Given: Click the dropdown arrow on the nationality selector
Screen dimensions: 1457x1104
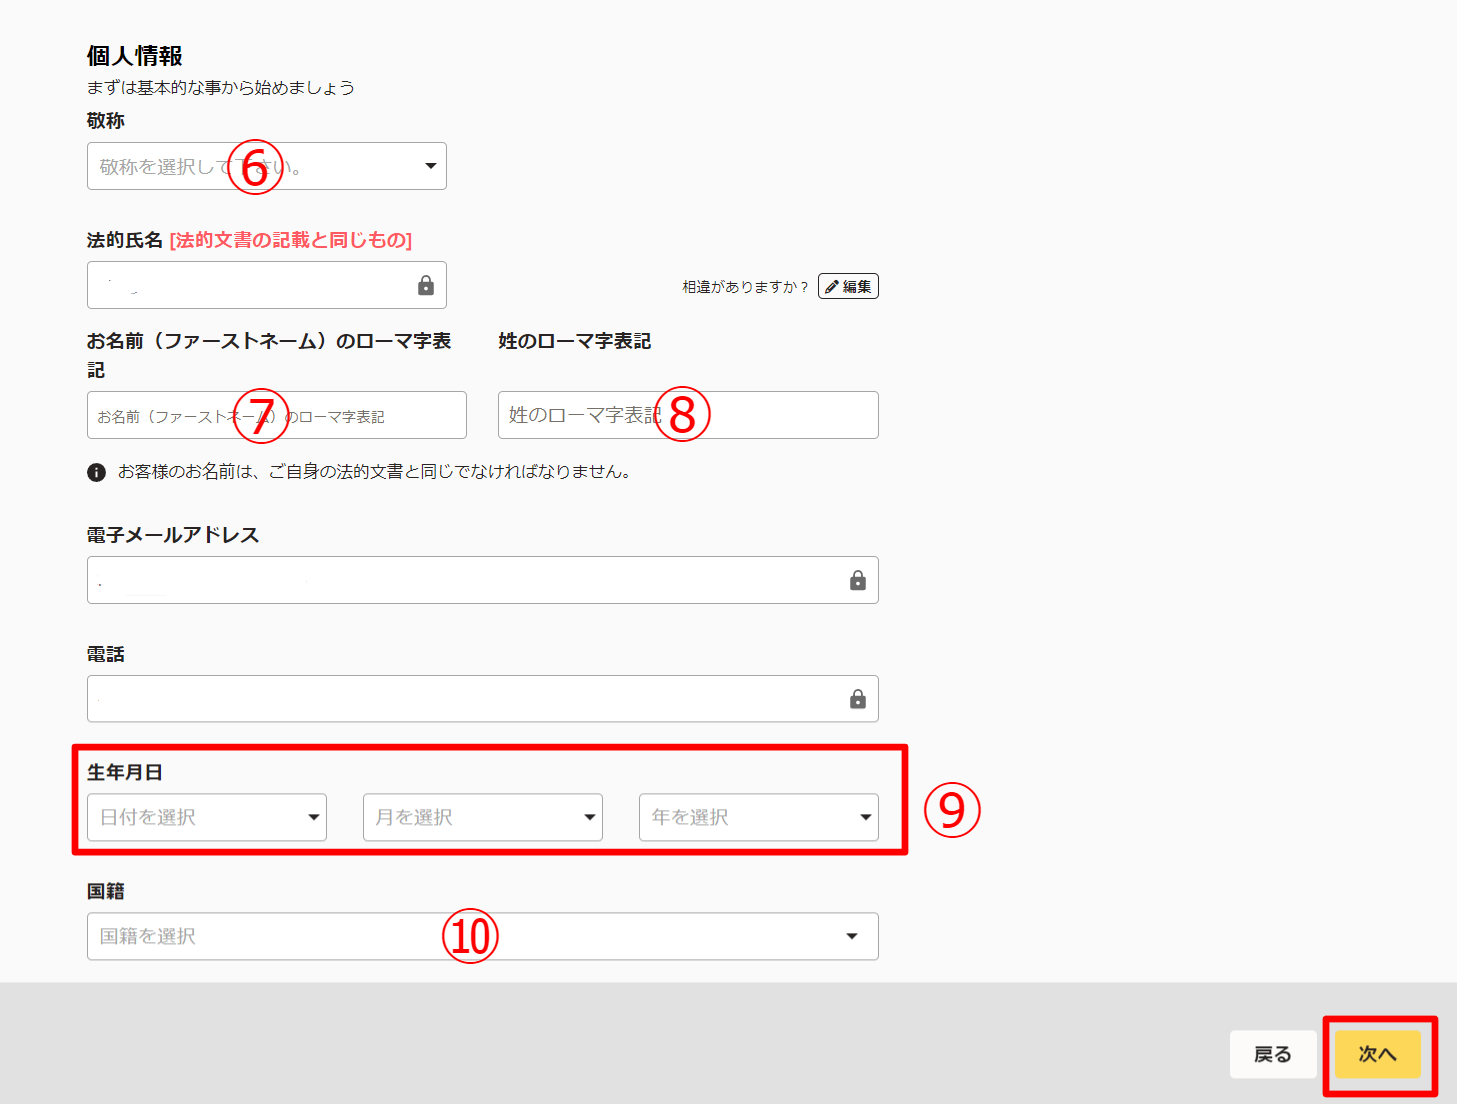Looking at the screenshot, I should 852,936.
